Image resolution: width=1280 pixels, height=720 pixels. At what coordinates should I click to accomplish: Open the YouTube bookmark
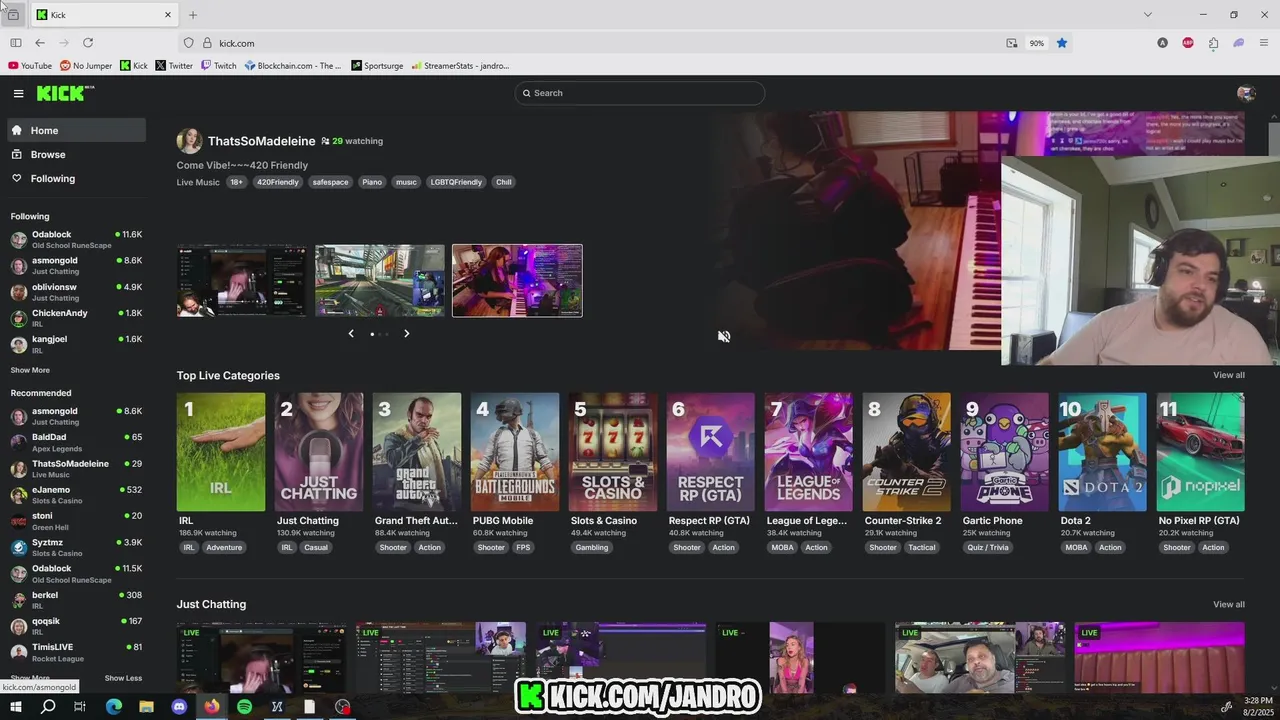(30, 66)
